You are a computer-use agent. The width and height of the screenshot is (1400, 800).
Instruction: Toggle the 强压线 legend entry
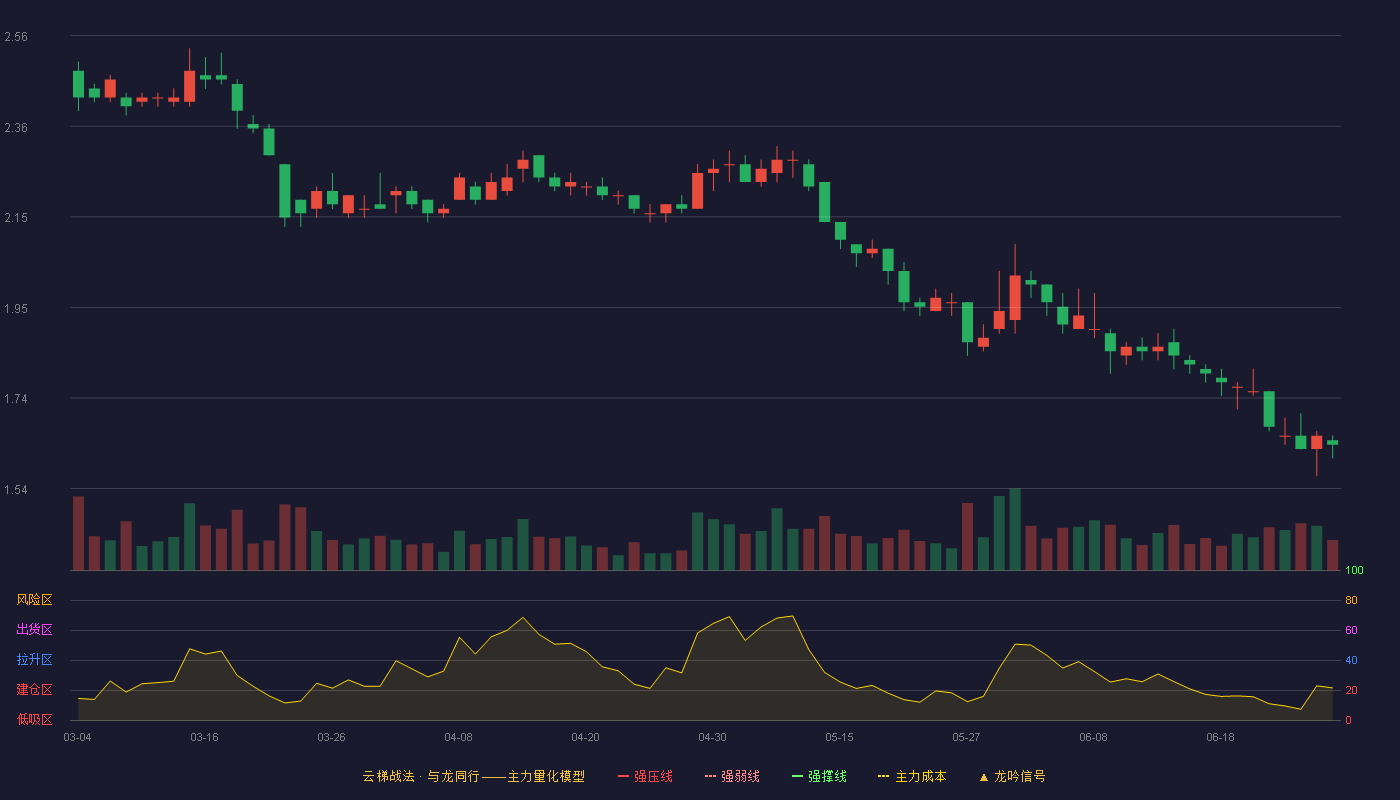pos(646,776)
